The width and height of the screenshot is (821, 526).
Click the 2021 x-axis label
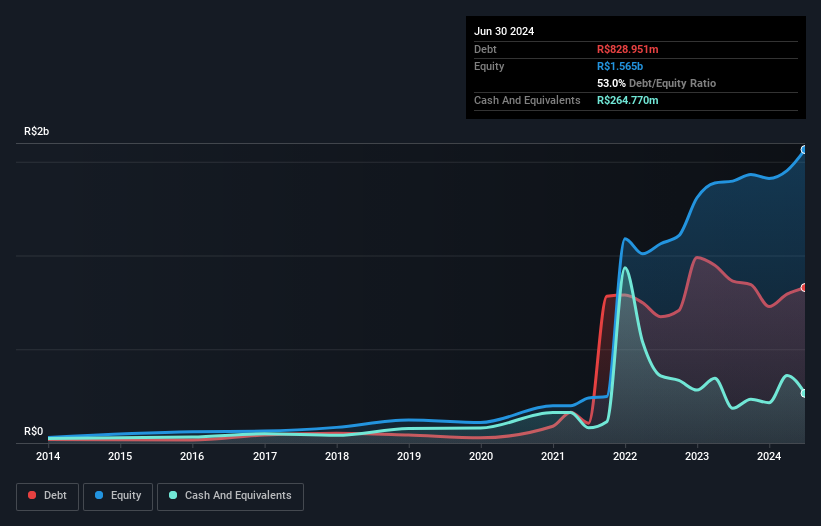553,456
